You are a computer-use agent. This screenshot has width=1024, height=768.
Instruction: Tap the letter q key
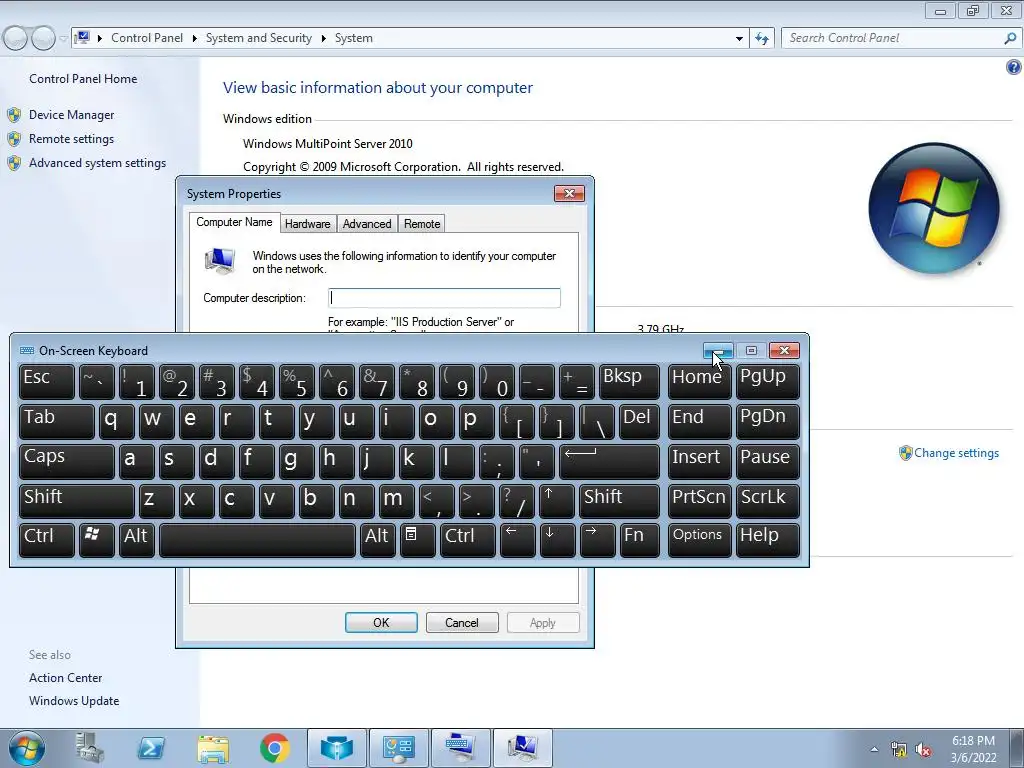(x=117, y=422)
